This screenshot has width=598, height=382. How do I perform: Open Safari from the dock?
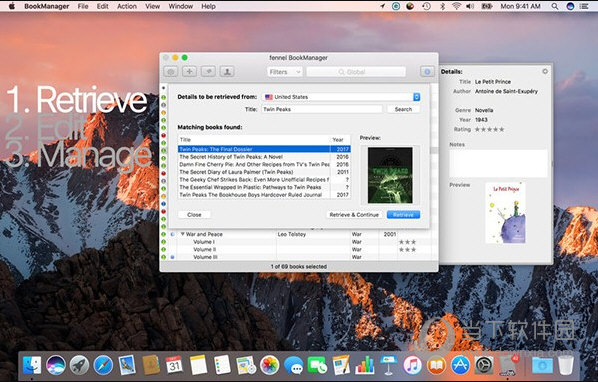pos(103,365)
